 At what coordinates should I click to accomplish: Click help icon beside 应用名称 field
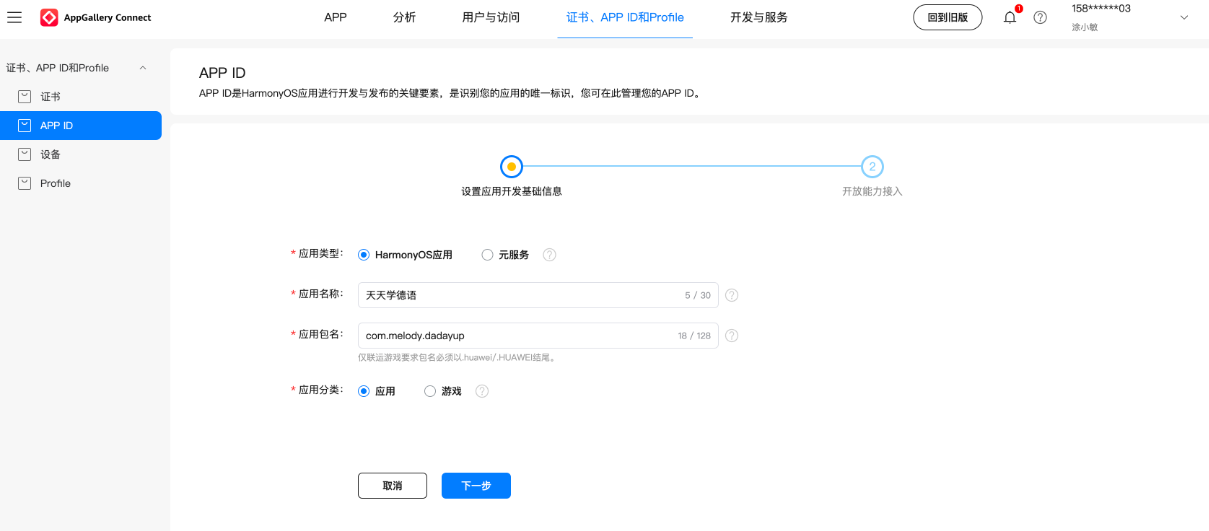tap(732, 295)
